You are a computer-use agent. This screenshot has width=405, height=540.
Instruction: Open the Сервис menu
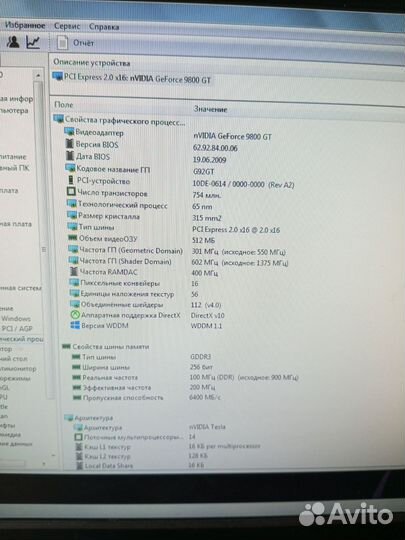coord(67,26)
